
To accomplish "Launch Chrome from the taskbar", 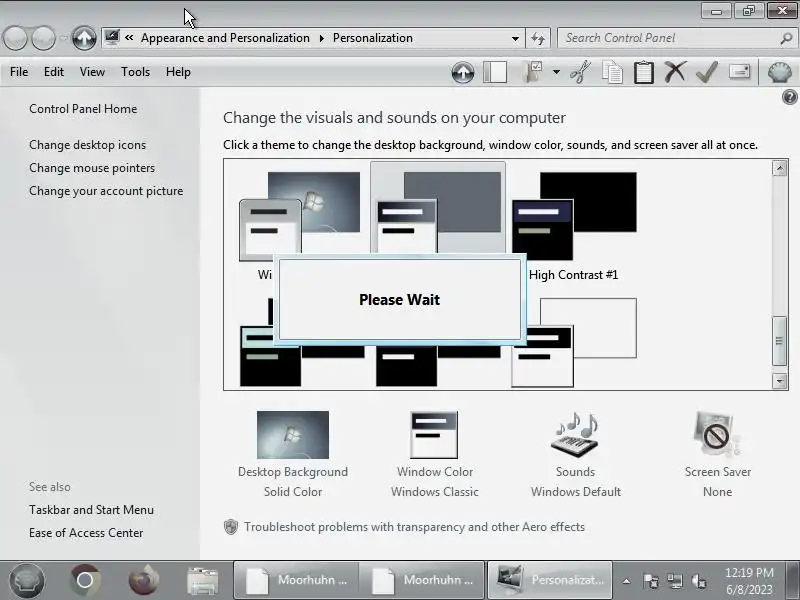I will [x=85, y=580].
